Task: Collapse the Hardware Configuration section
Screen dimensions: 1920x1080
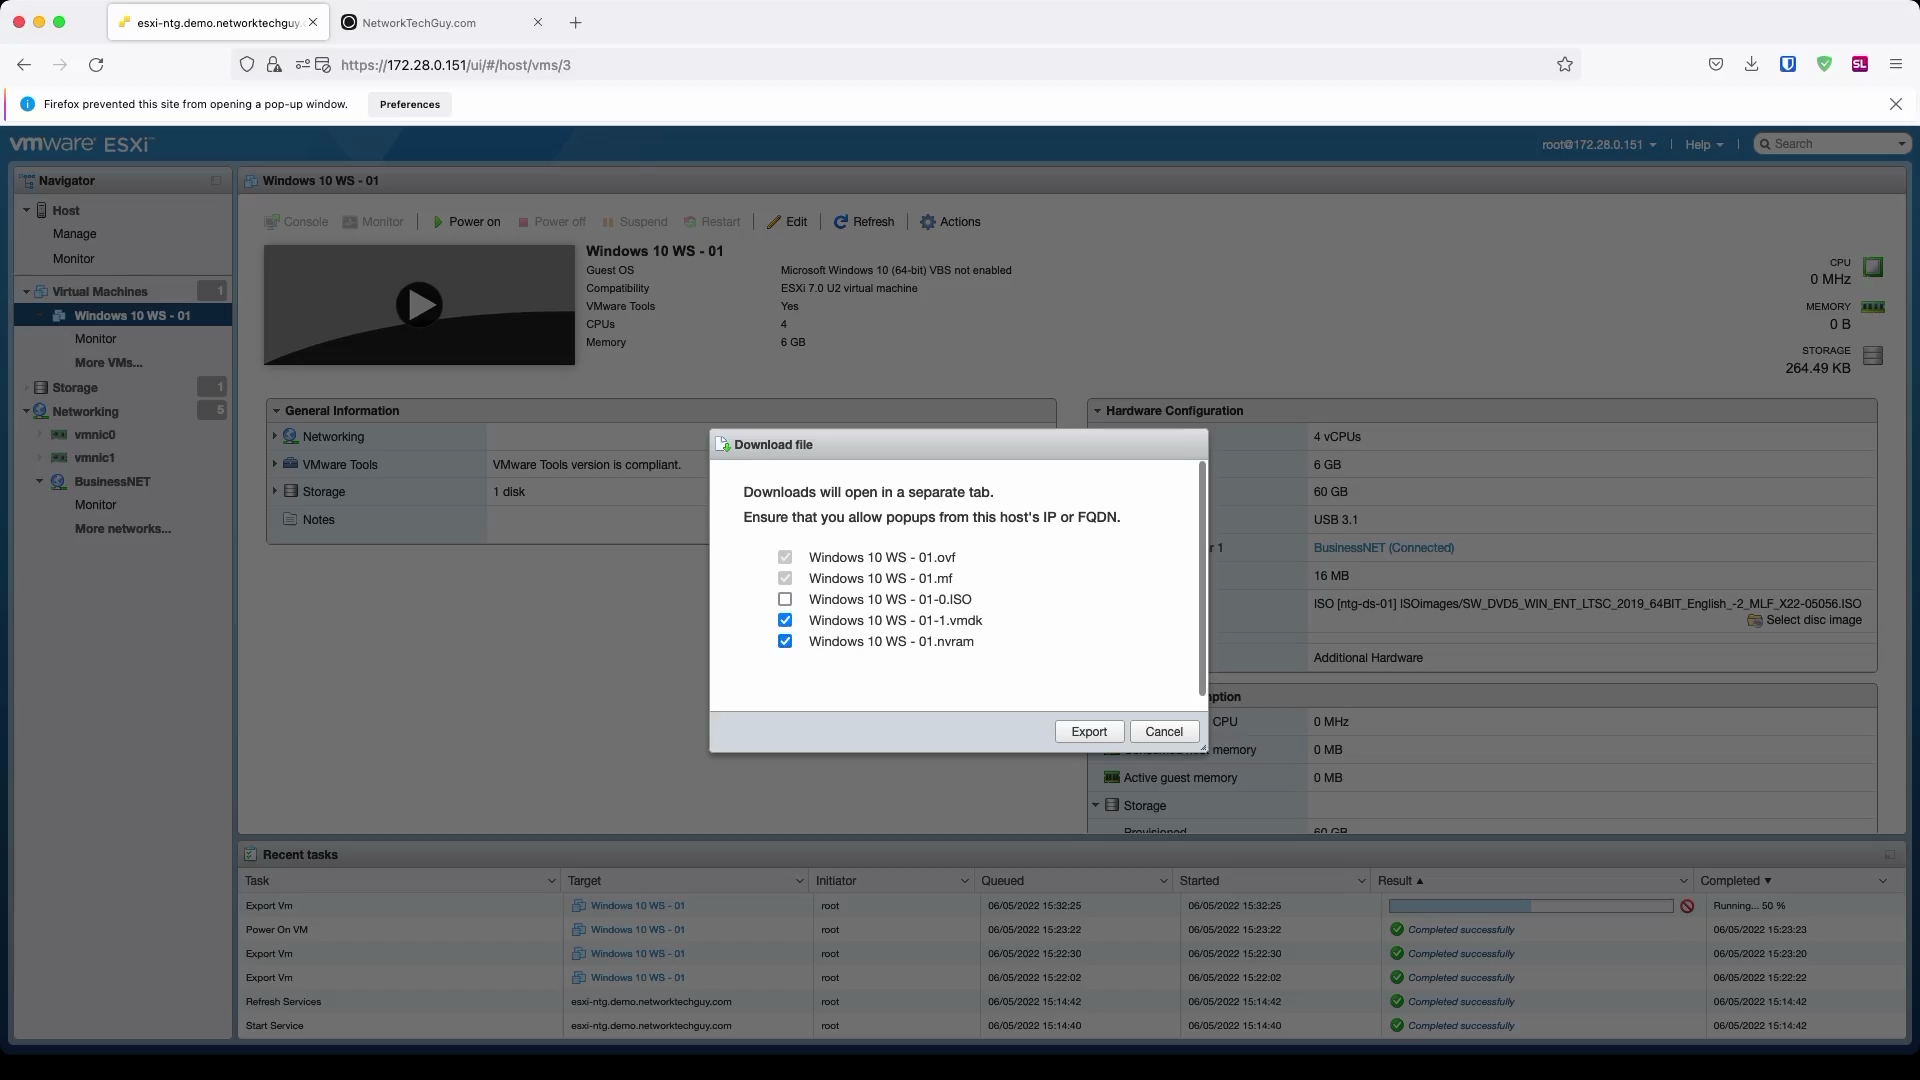Action: (x=1097, y=411)
